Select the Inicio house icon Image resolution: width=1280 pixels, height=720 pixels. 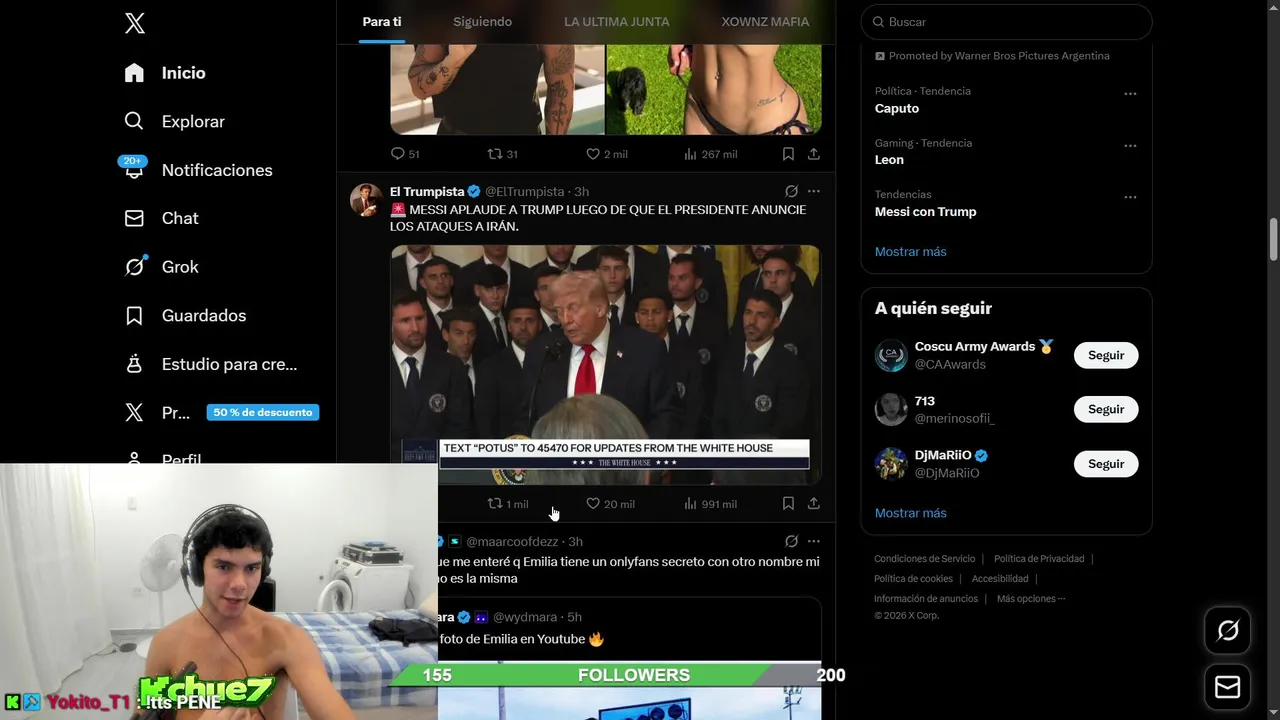point(134,72)
